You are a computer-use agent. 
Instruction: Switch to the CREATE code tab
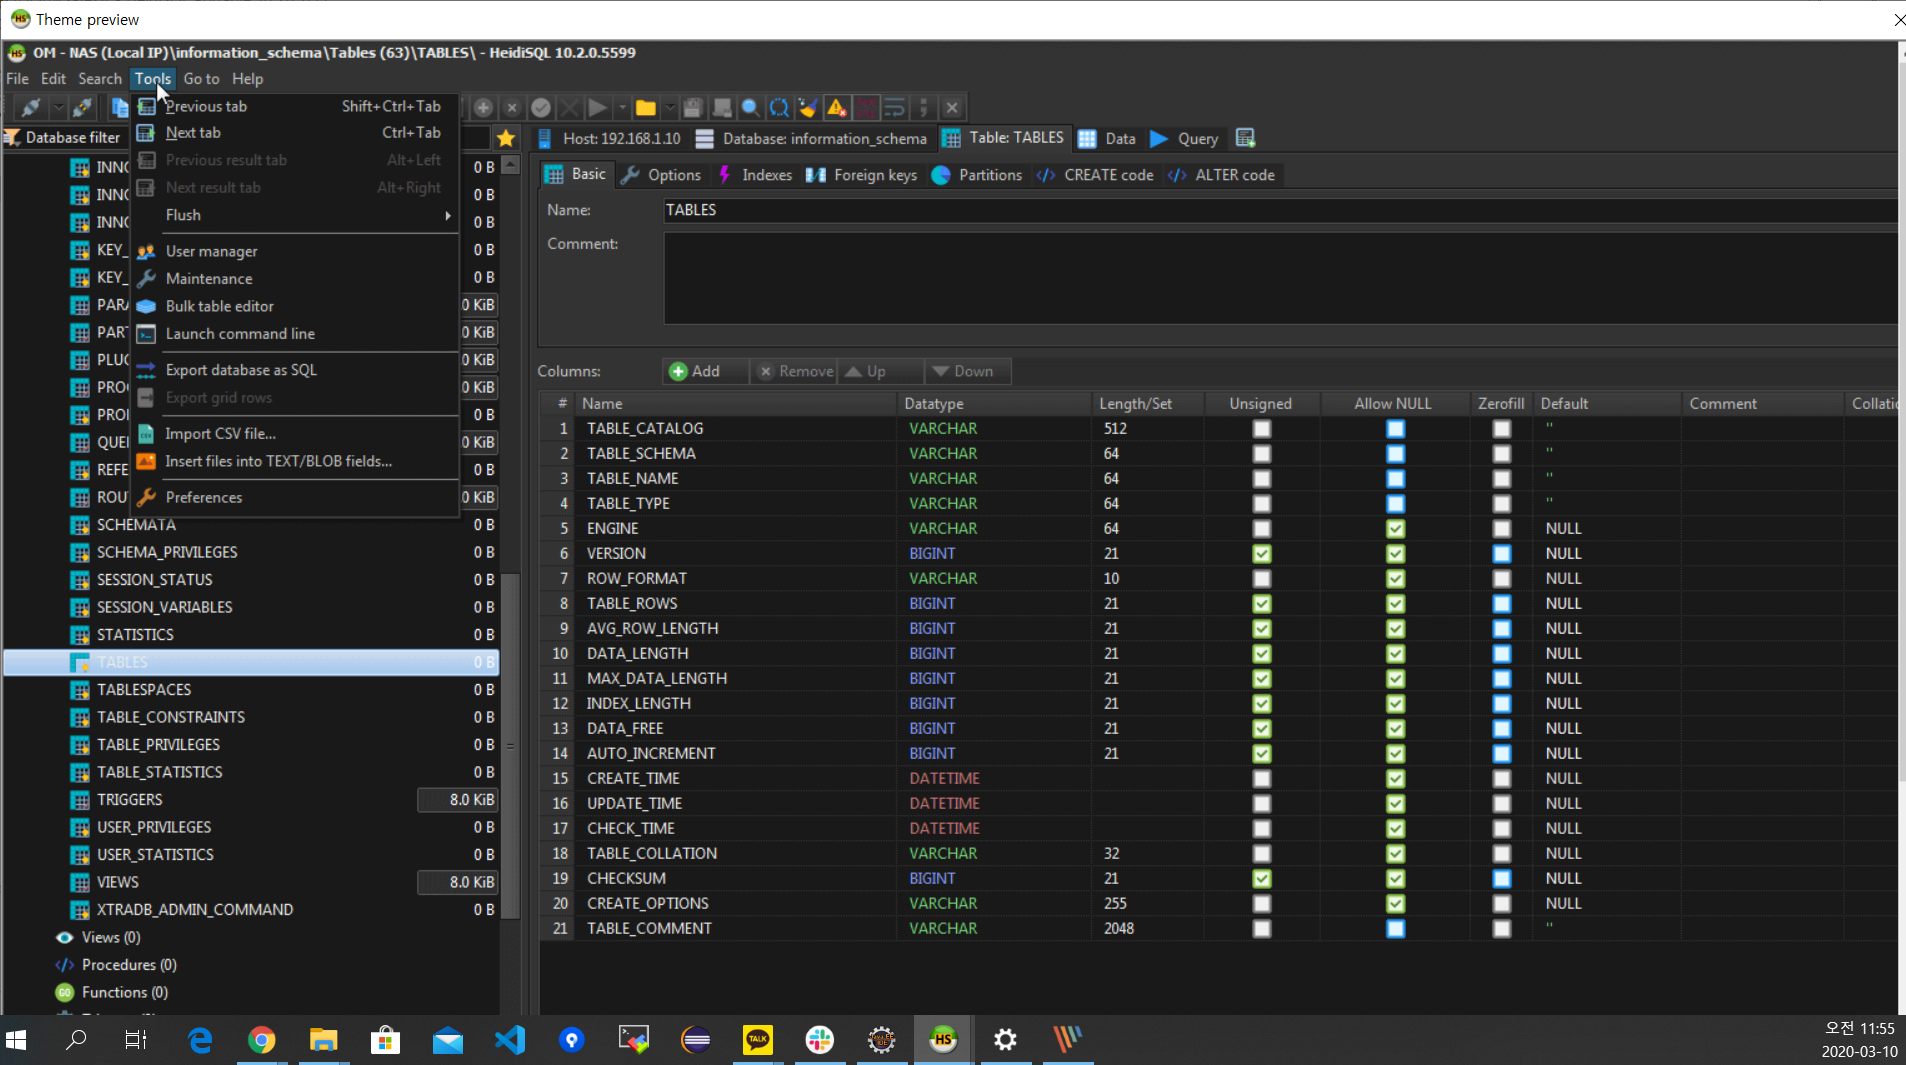click(1094, 175)
